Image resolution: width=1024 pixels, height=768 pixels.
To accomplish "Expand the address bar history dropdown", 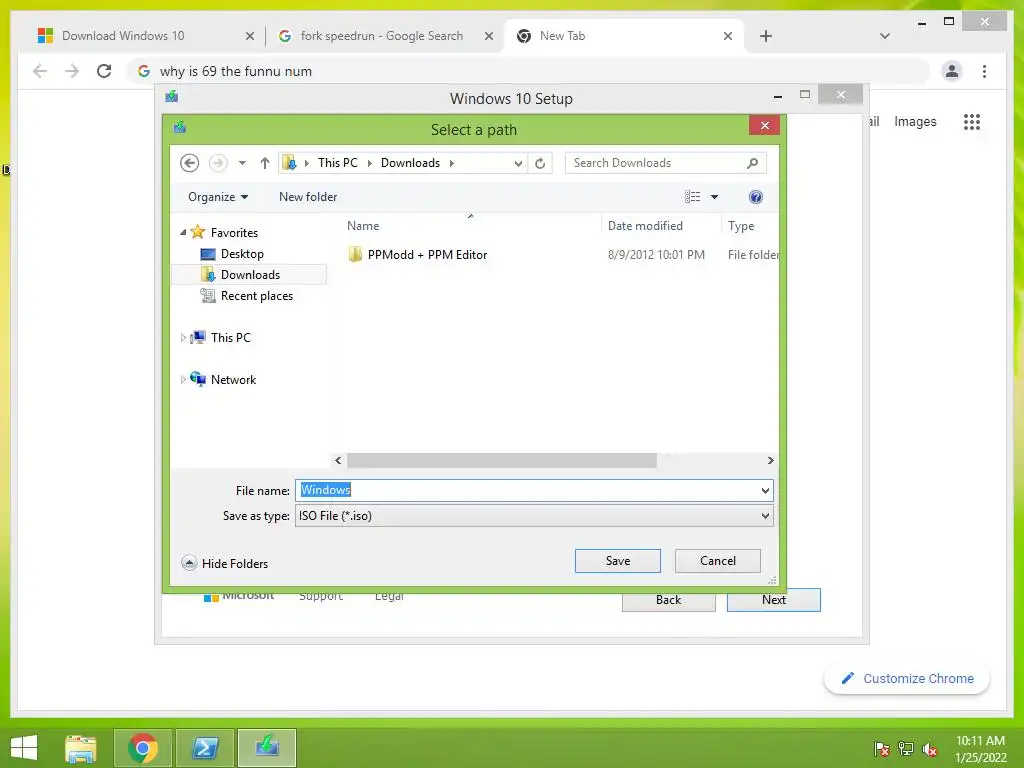I will point(518,163).
